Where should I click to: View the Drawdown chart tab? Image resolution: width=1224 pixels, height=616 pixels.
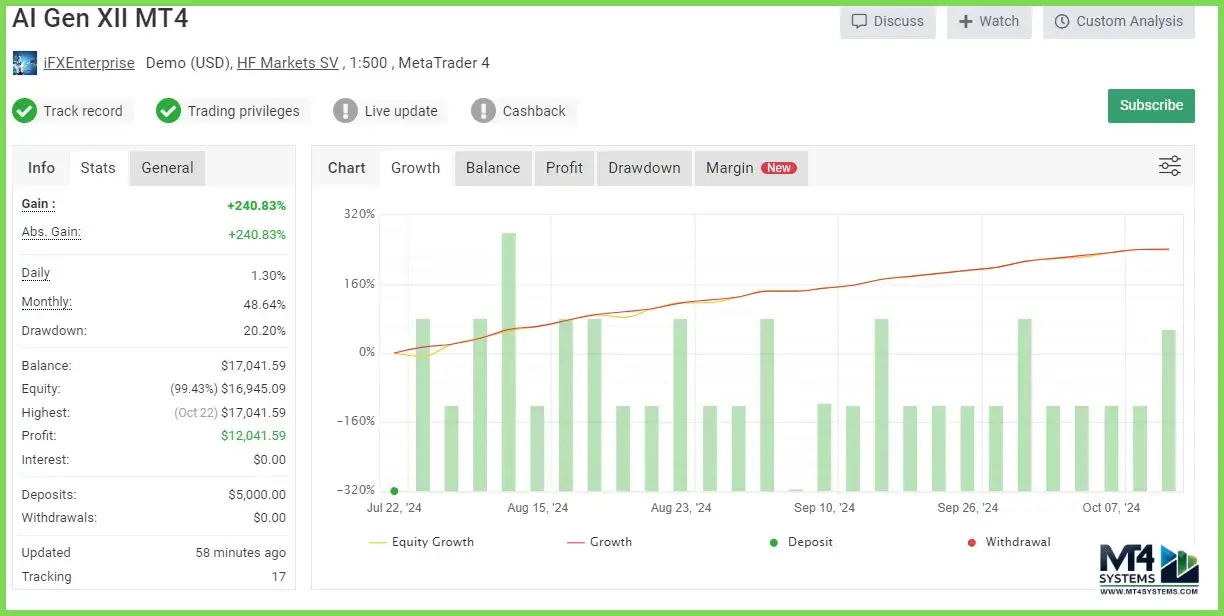(x=644, y=168)
